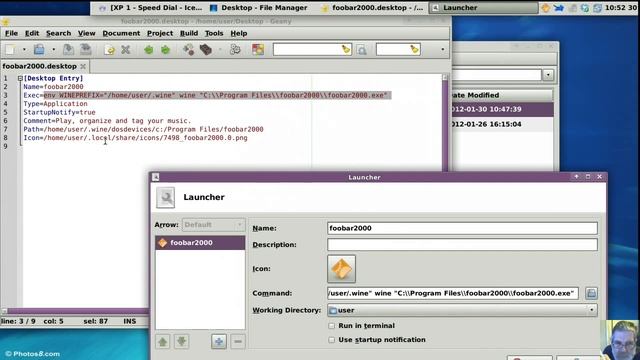Viewport: 640px width, 360px height.
Task: Collapse the [Desktop Entry] fold marker
Action: [20, 78]
